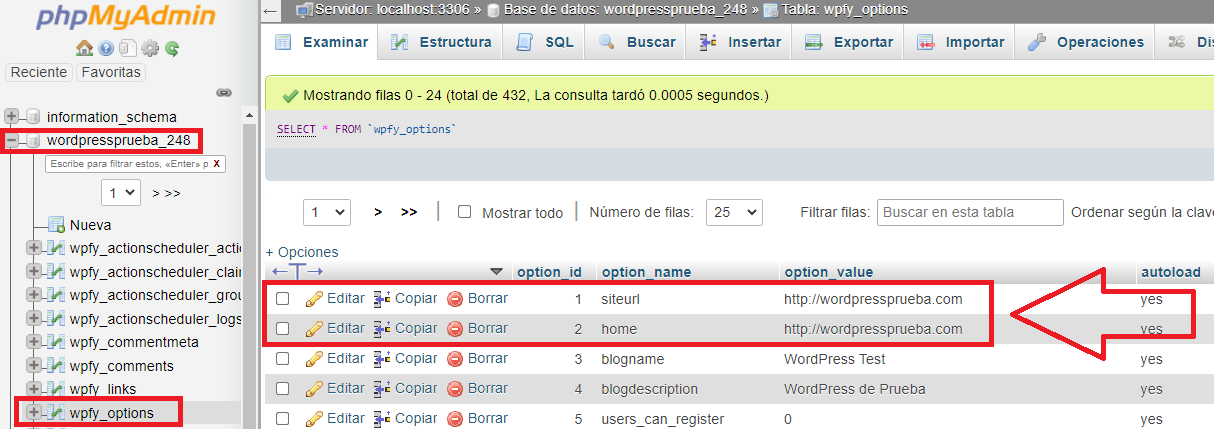The width and height of the screenshot is (1214, 429).
Task: Open the phpMyAdmin home icon
Action: pos(84,48)
